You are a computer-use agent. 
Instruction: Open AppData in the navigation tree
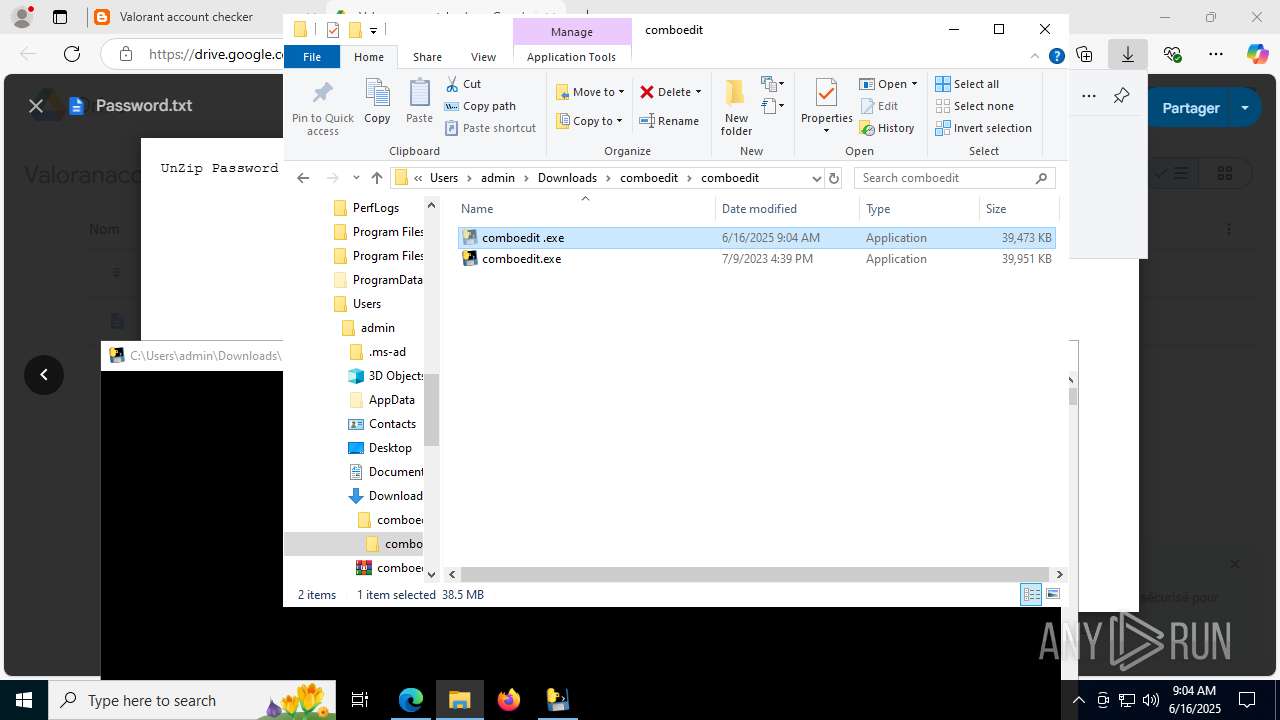(381, 400)
